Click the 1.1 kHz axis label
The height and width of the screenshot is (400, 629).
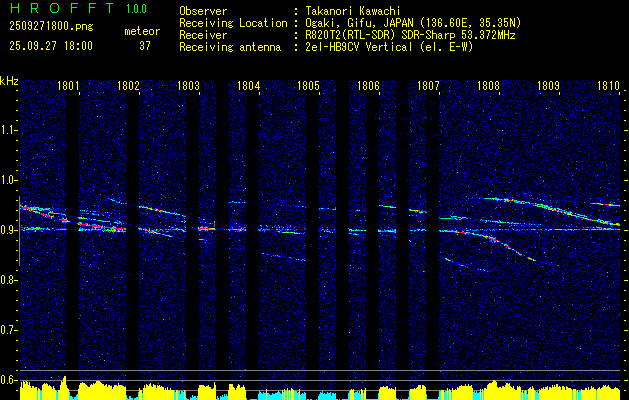[9, 130]
